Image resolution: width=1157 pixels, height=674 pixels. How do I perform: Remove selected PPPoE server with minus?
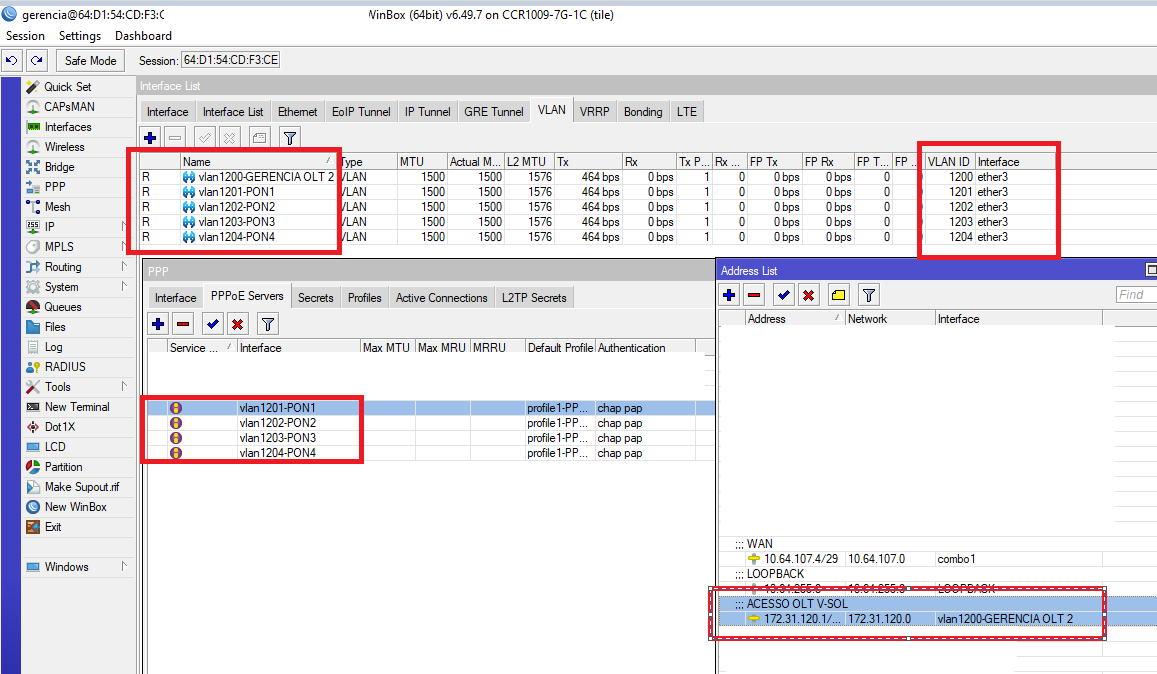pyautogui.click(x=183, y=324)
